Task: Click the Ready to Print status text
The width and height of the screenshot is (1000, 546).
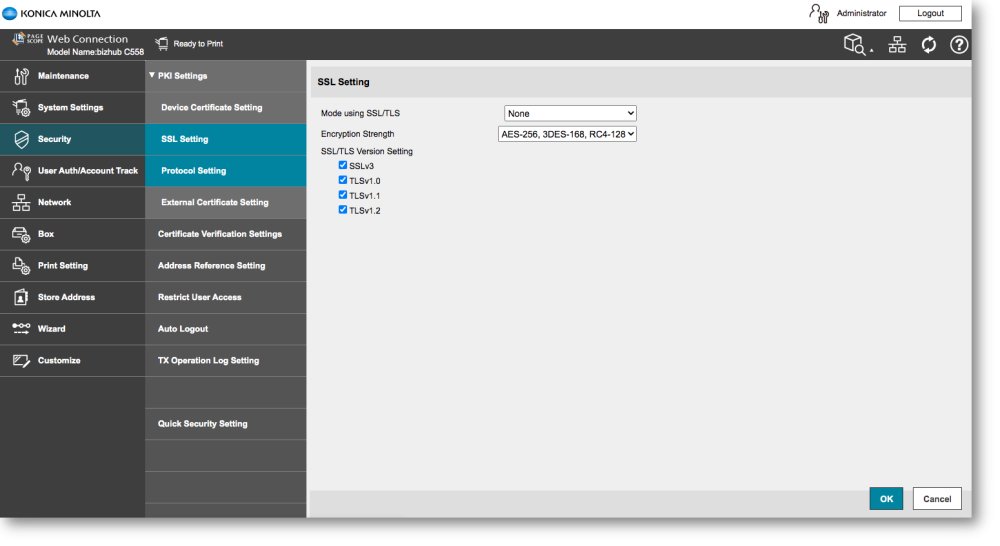Action: pyautogui.click(x=198, y=44)
